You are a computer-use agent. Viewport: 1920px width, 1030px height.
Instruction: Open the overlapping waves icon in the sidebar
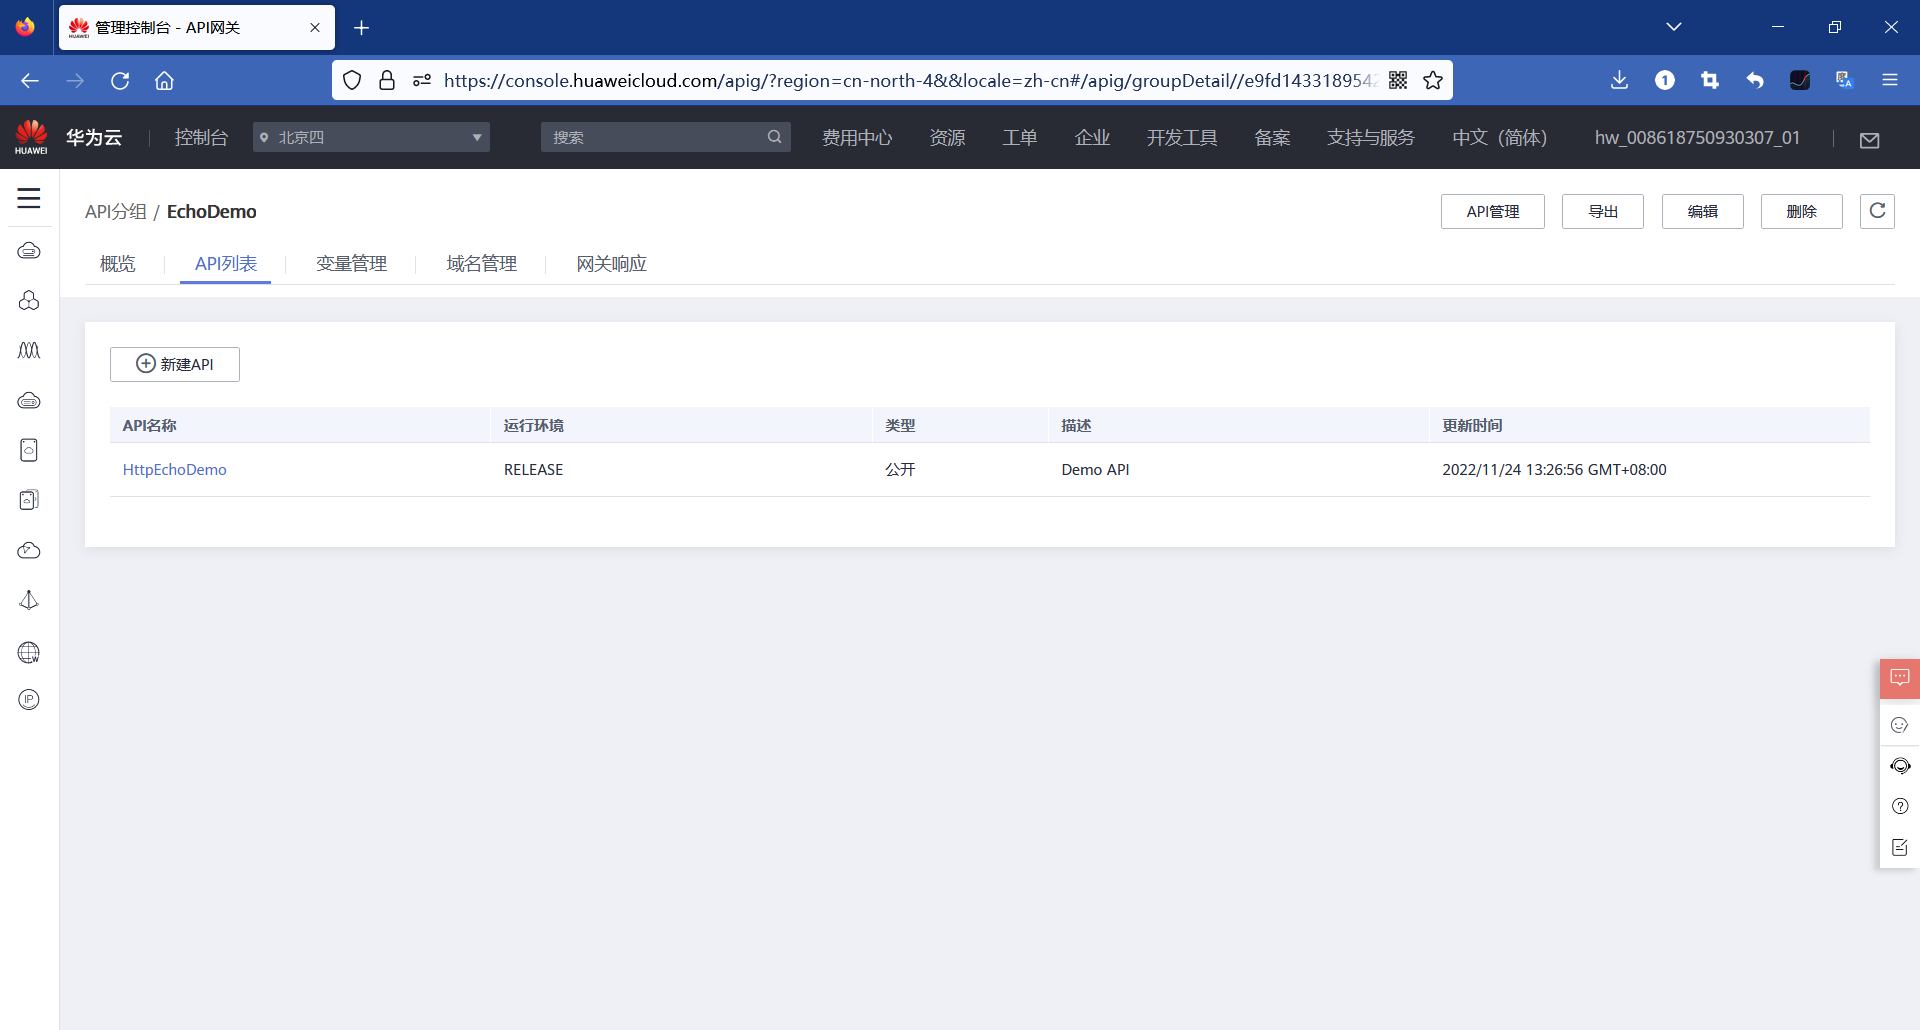(x=29, y=350)
